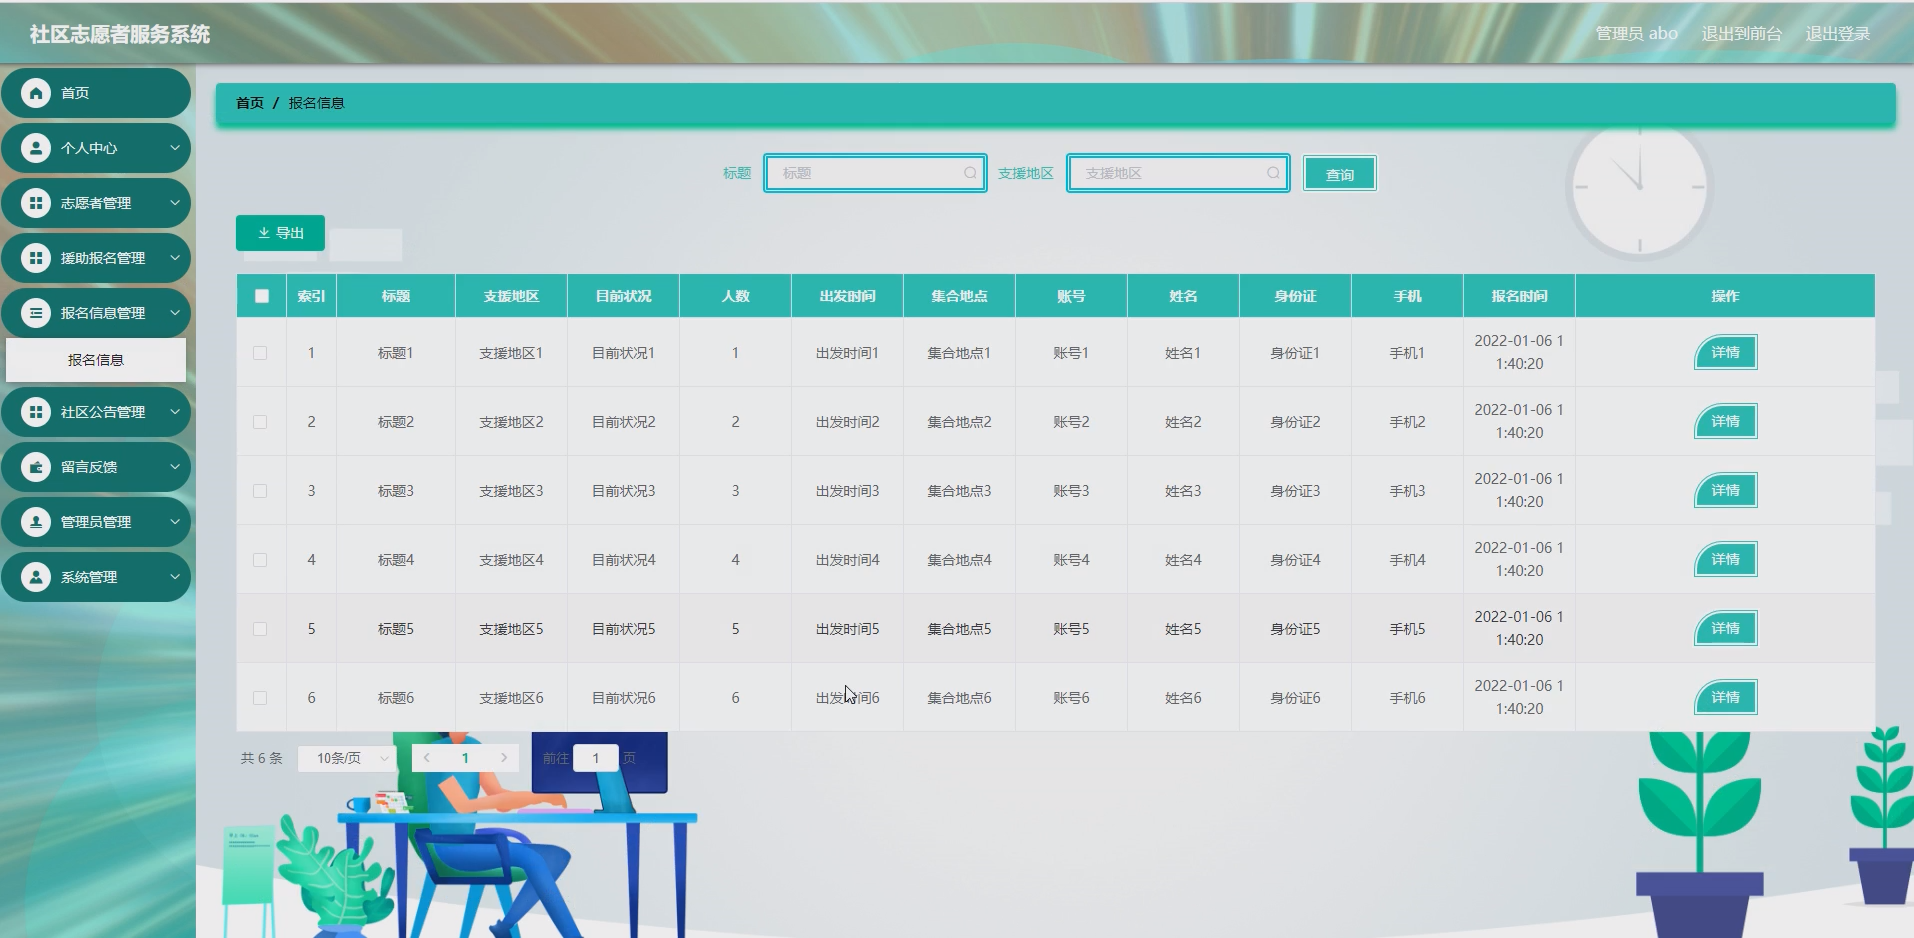
Task: Click the 报名时间 column header
Action: 1519,296
